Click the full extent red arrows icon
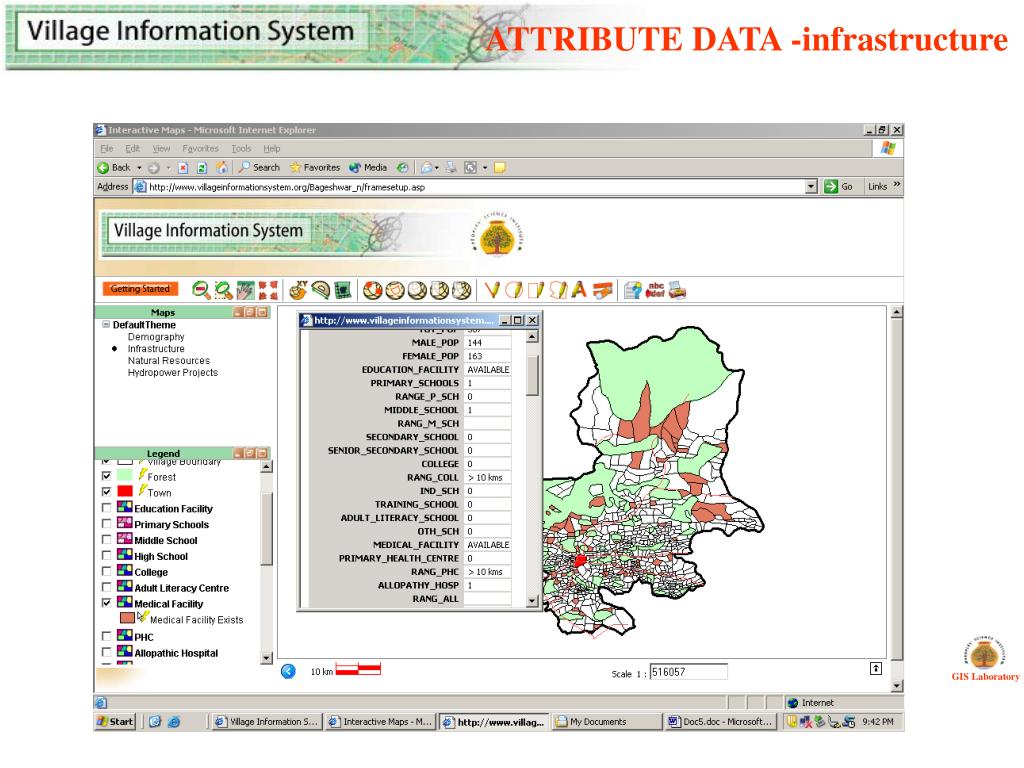 (268, 290)
